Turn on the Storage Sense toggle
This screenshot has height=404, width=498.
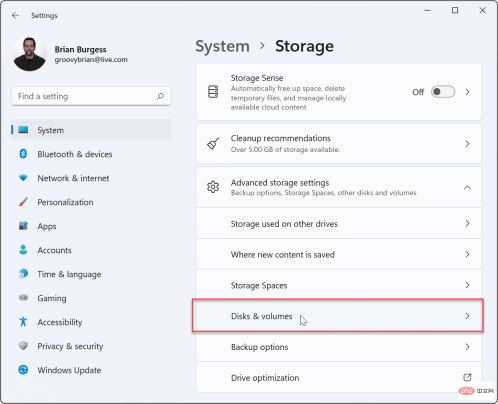click(443, 92)
